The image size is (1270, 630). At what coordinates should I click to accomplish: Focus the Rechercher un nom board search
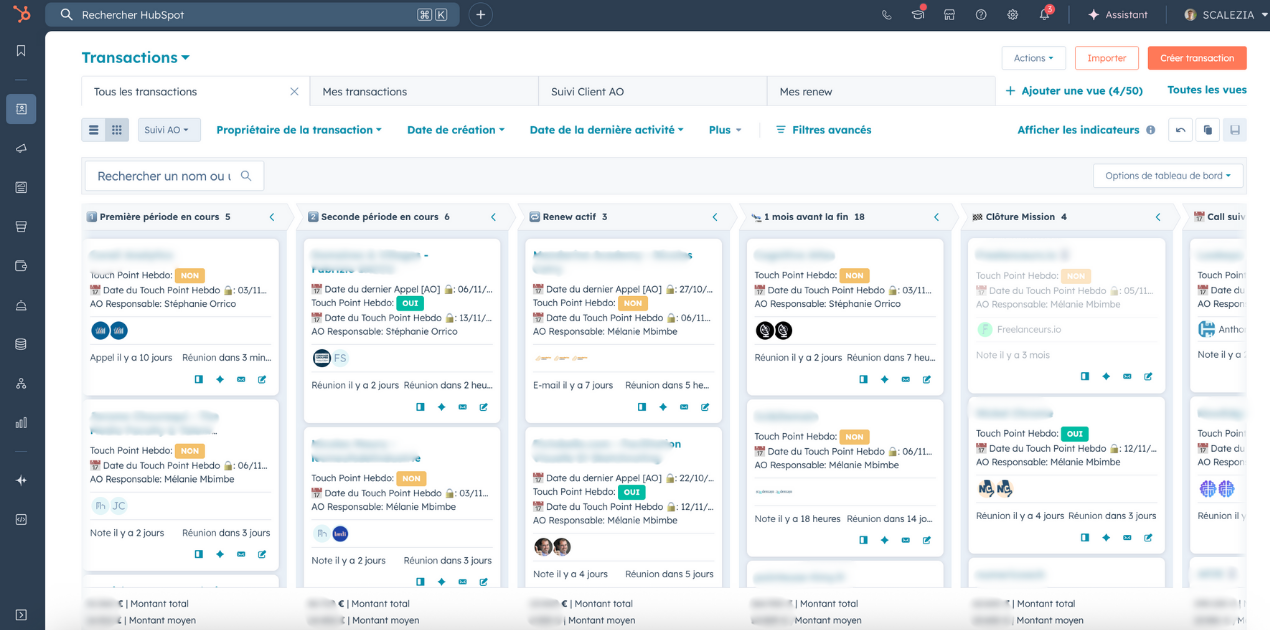(175, 176)
